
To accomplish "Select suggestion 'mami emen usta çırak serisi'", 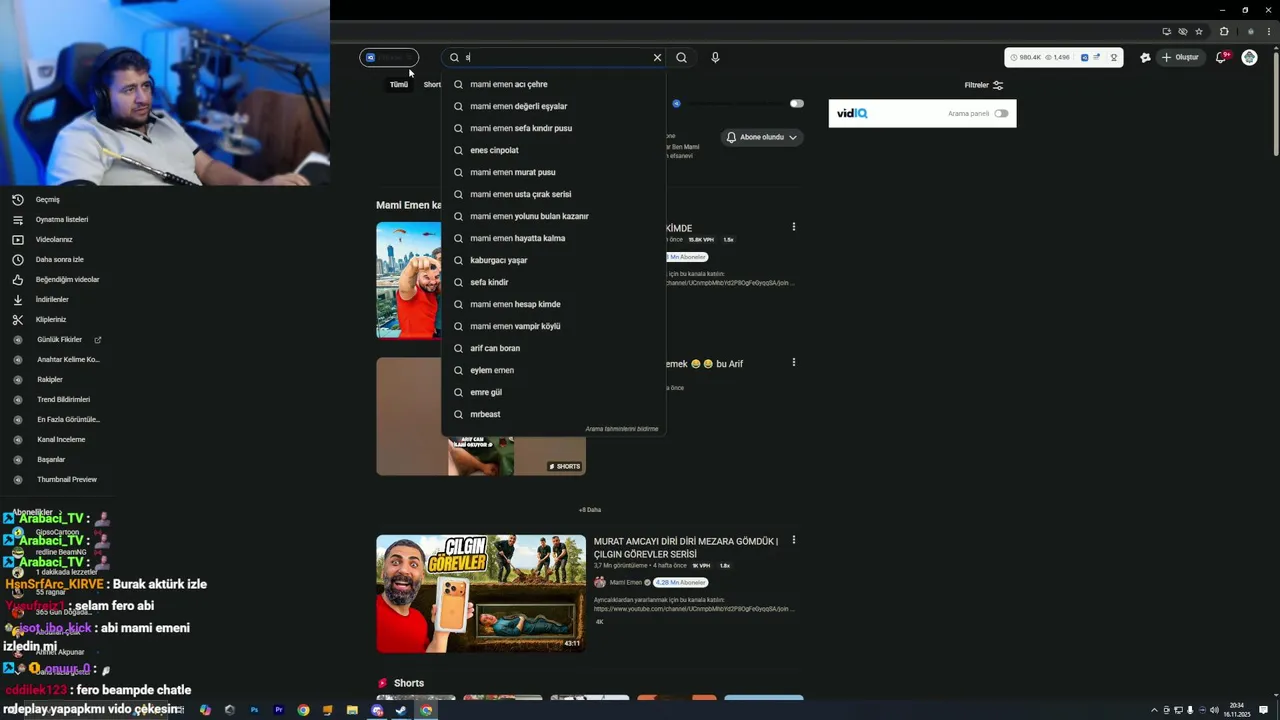I will coord(553,194).
